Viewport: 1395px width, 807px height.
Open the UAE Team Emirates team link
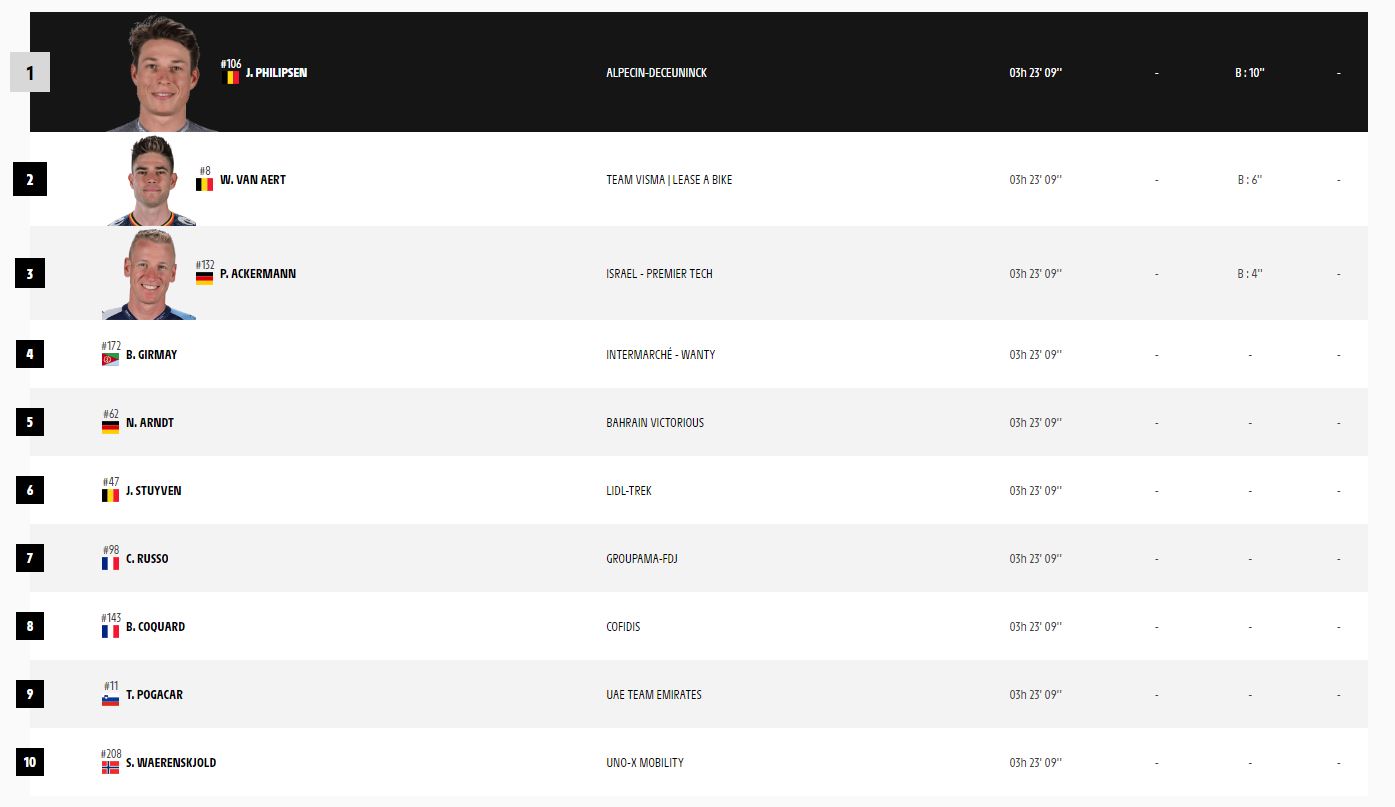[653, 695]
